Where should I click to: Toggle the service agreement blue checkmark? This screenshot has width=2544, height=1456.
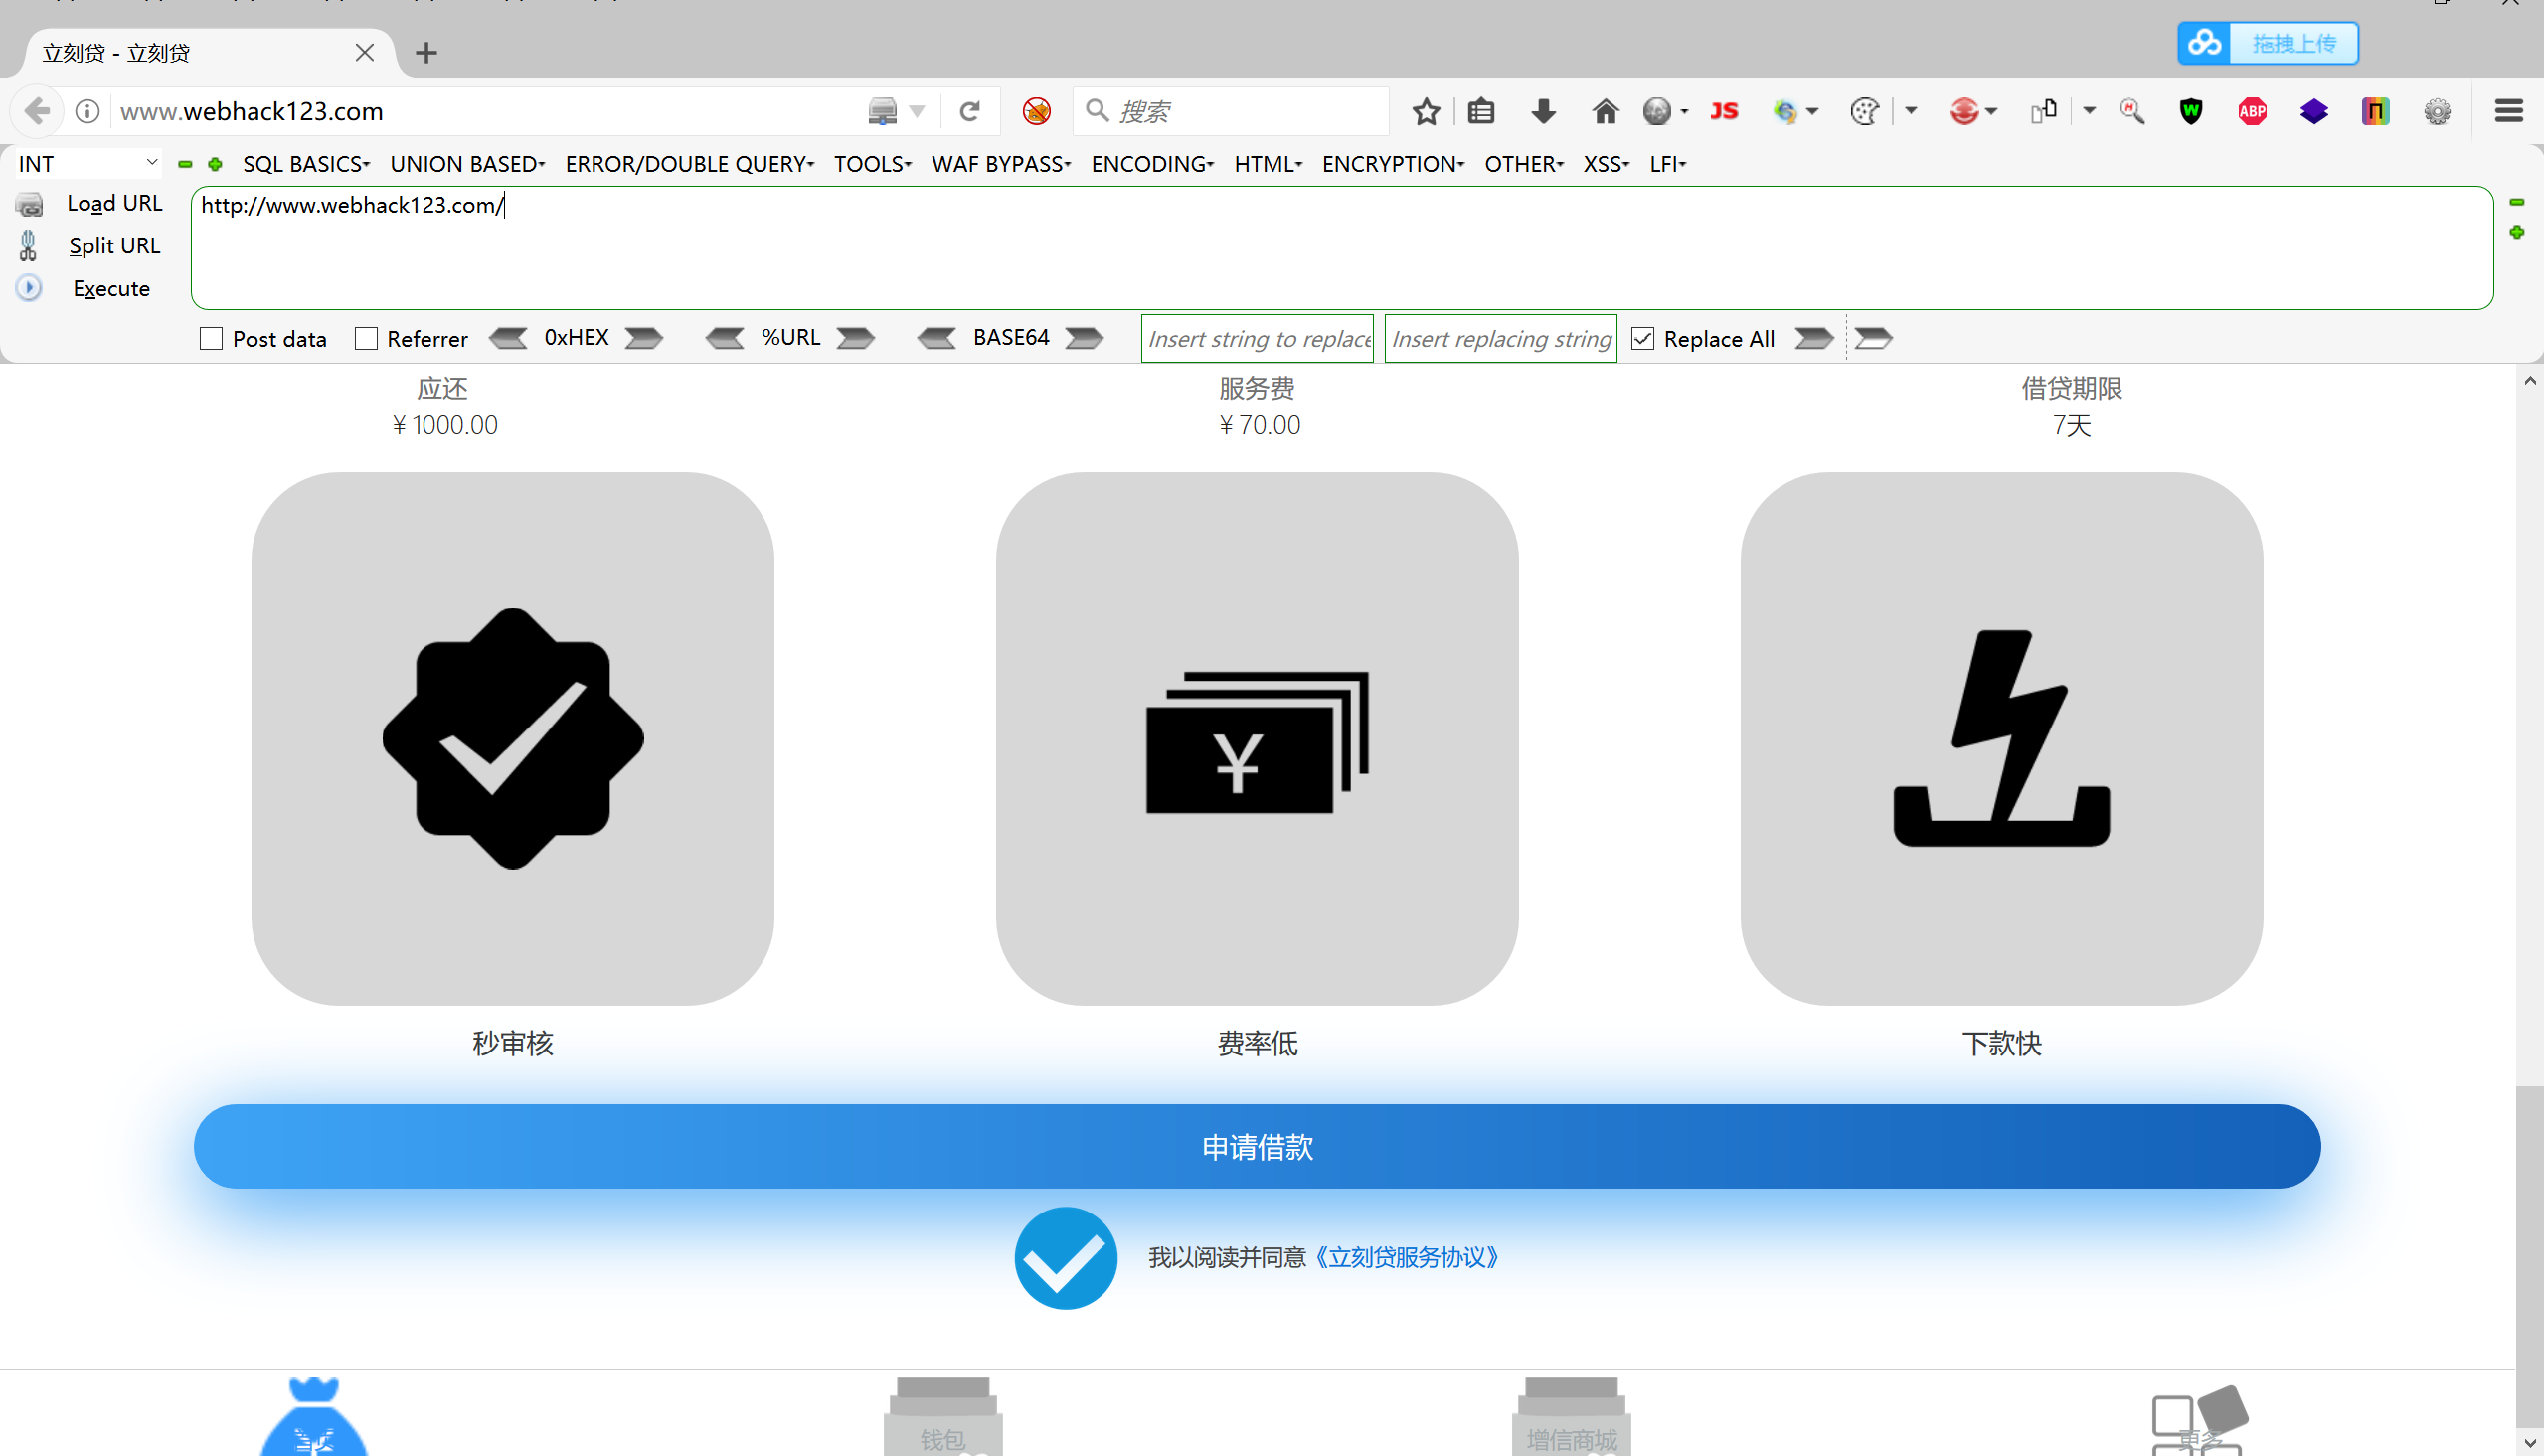tap(1065, 1257)
